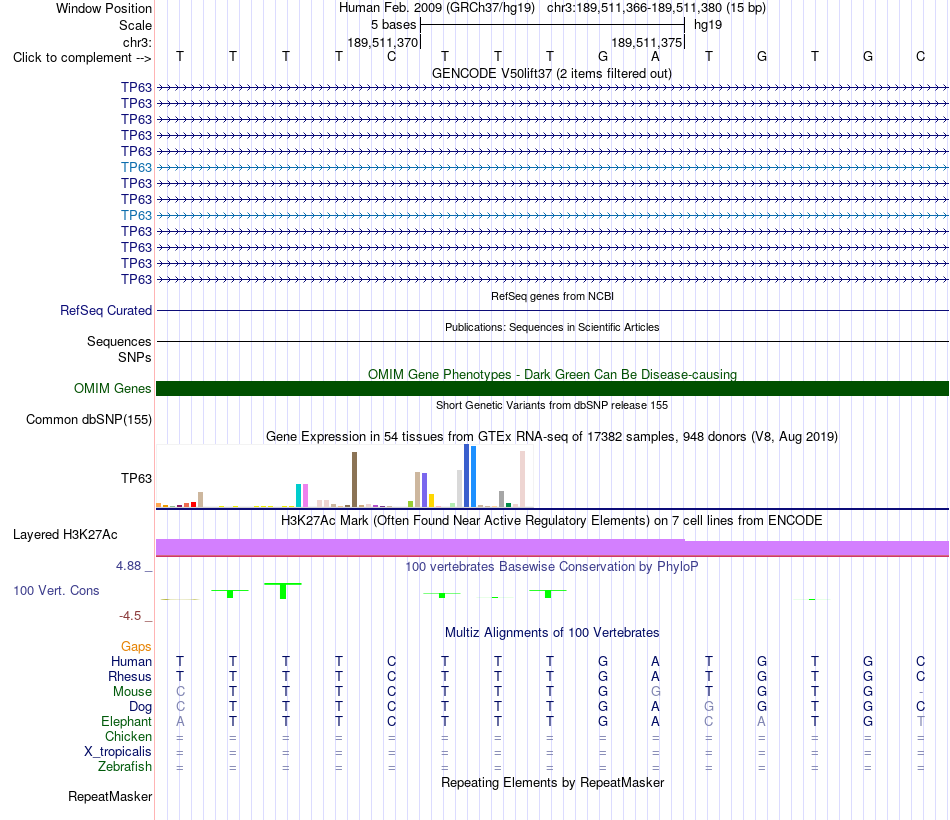
Task: Click the '100 Vert. Cons' label
Action: pyautogui.click(x=56, y=590)
